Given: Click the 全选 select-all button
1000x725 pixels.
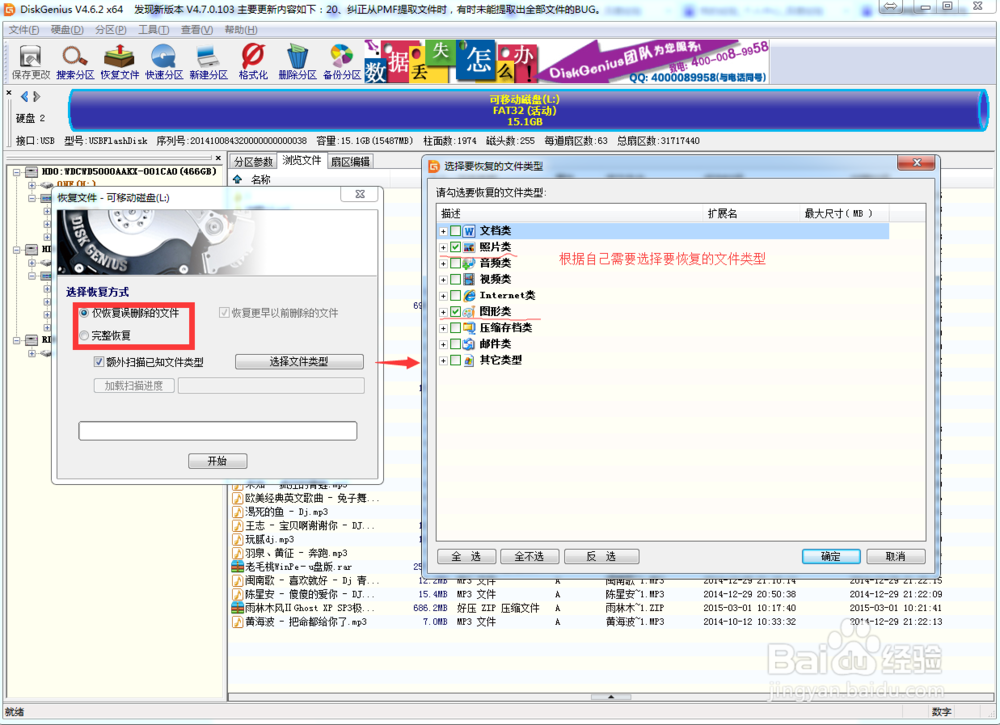Looking at the screenshot, I should (466, 557).
